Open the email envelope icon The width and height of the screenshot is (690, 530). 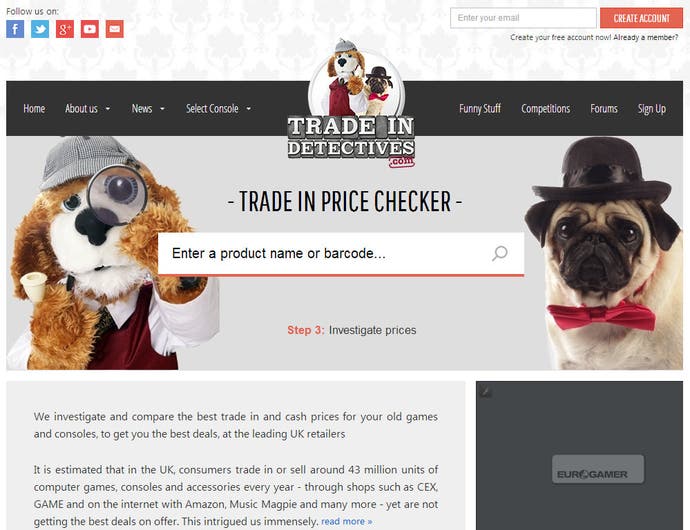click(x=114, y=29)
